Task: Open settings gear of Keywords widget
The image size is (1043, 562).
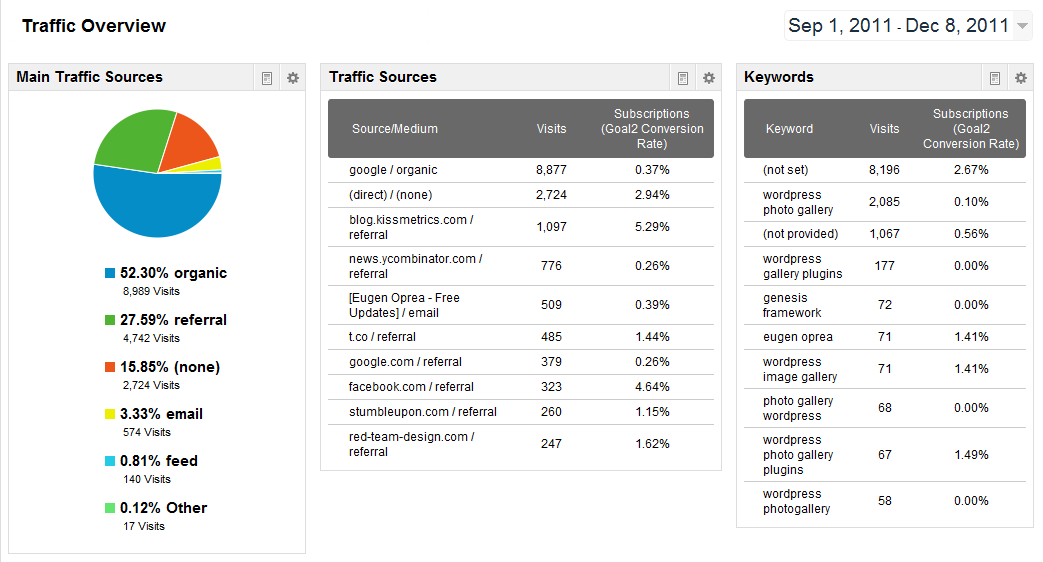Action: click(x=1021, y=78)
